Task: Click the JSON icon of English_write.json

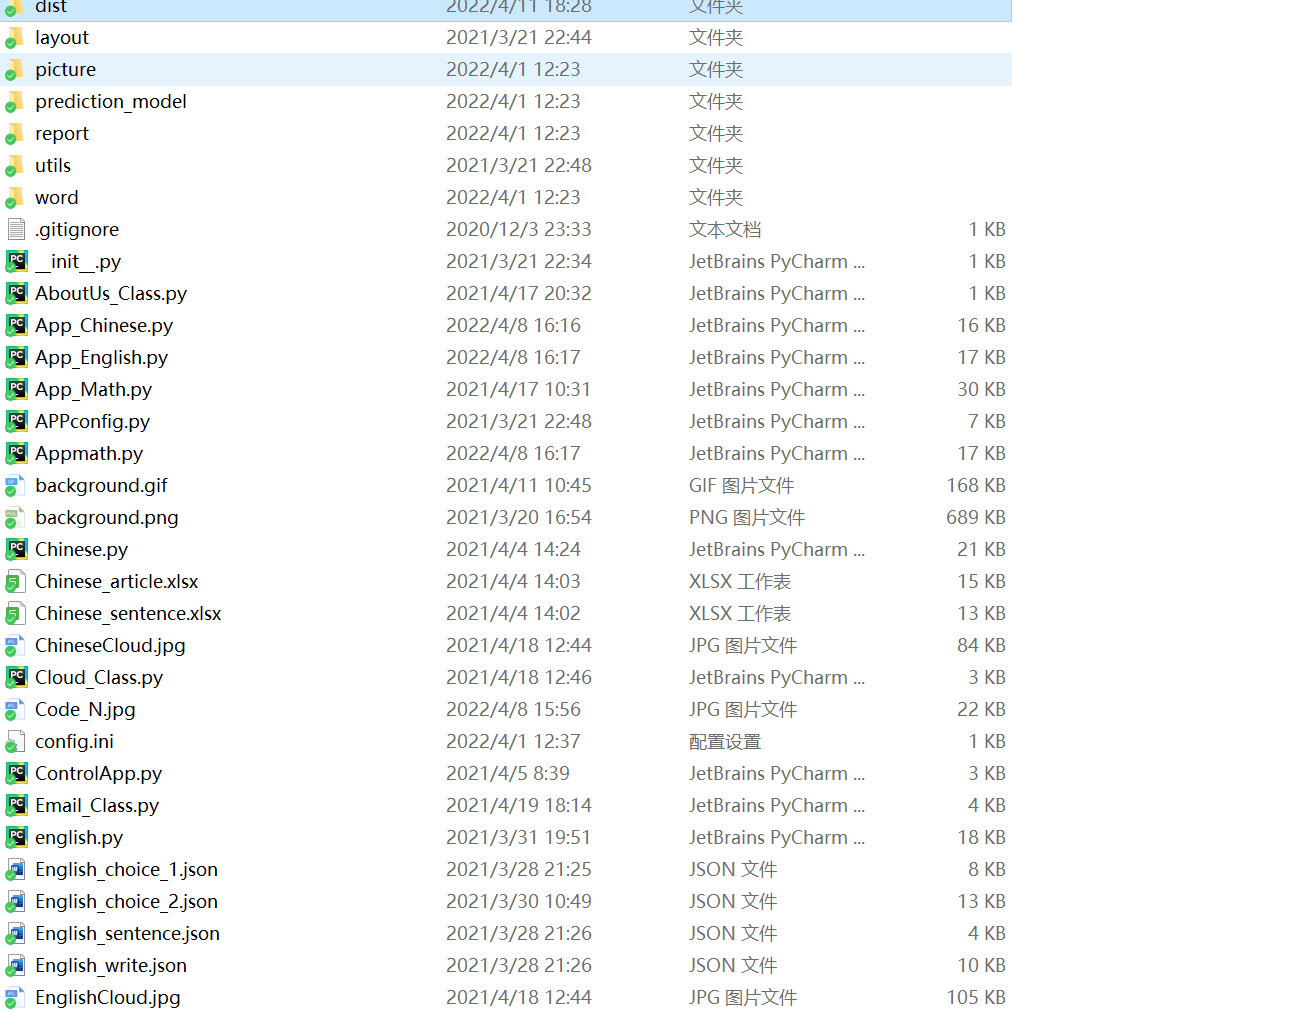Action: tap(15, 966)
